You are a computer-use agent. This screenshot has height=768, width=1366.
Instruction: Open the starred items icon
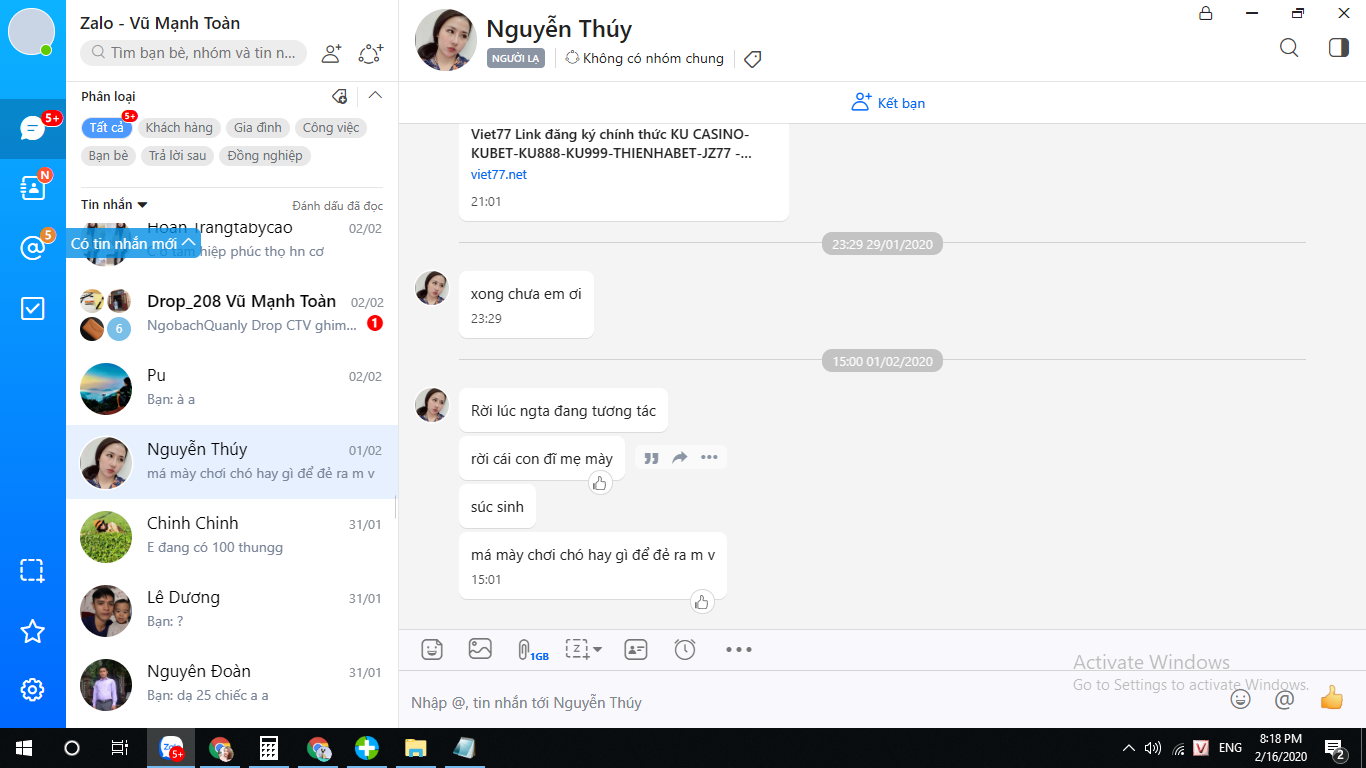pyautogui.click(x=33, y=631)
